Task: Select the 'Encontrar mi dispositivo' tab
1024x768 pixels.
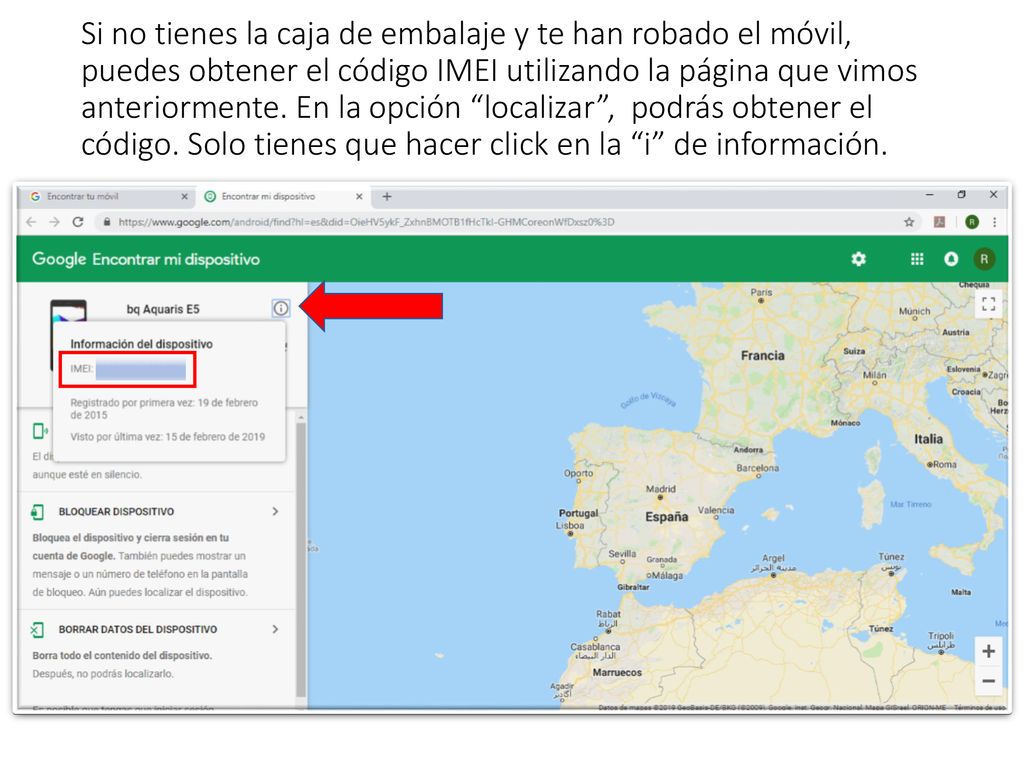Action: (x=283, y=196)
